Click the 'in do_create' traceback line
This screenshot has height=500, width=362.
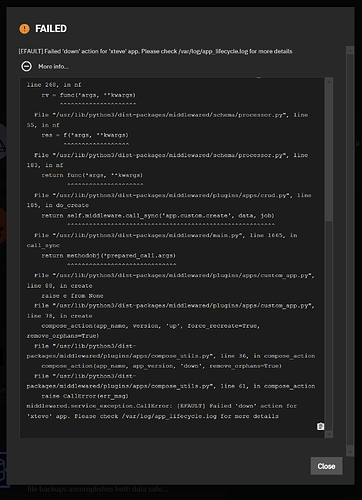click(x=58, y=205)
